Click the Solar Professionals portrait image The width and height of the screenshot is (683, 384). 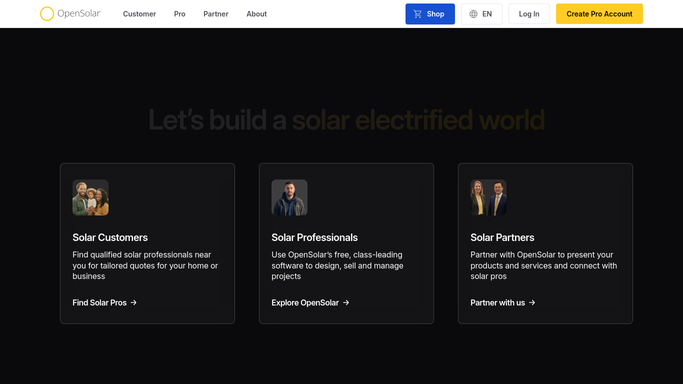[290, 198]
